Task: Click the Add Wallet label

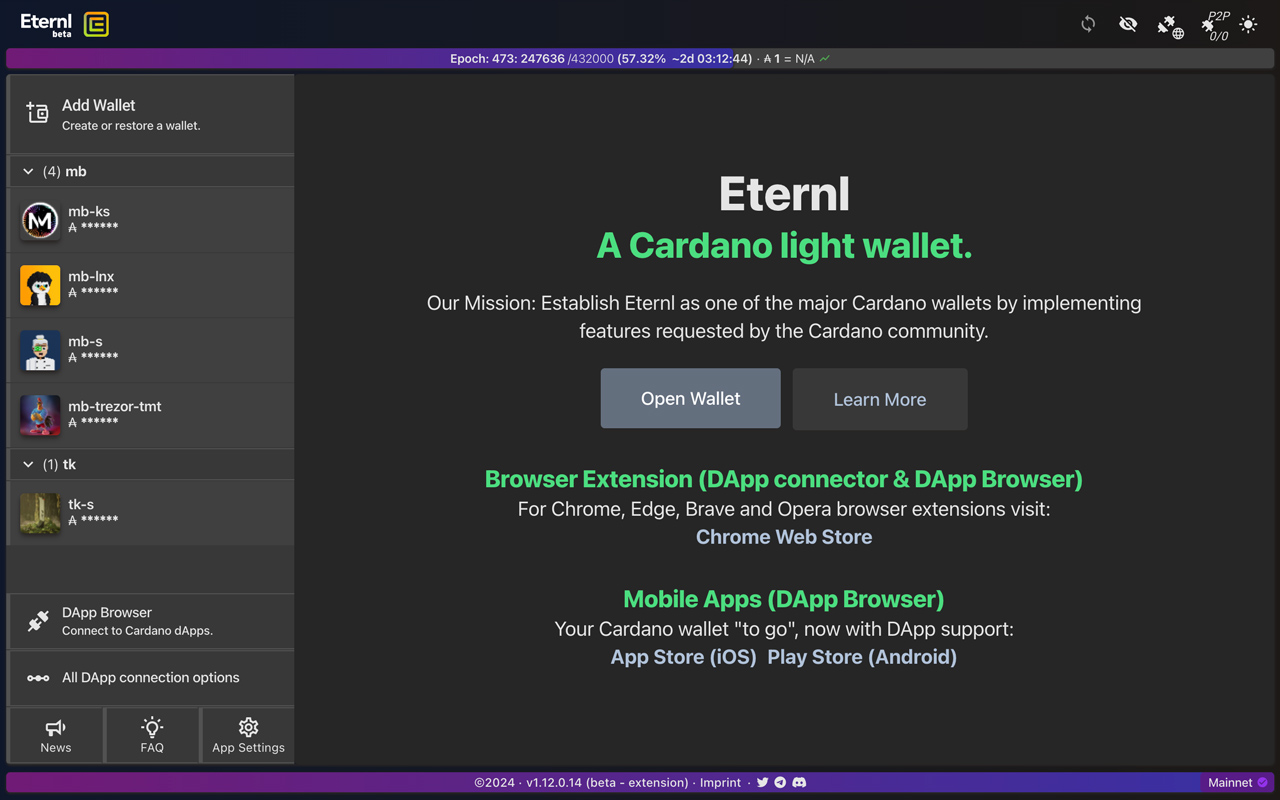Action: point(98,105)
